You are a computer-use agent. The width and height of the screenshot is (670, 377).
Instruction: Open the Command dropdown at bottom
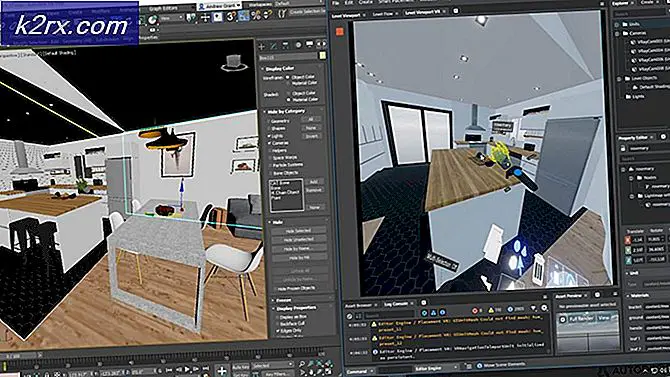(360, 371)
